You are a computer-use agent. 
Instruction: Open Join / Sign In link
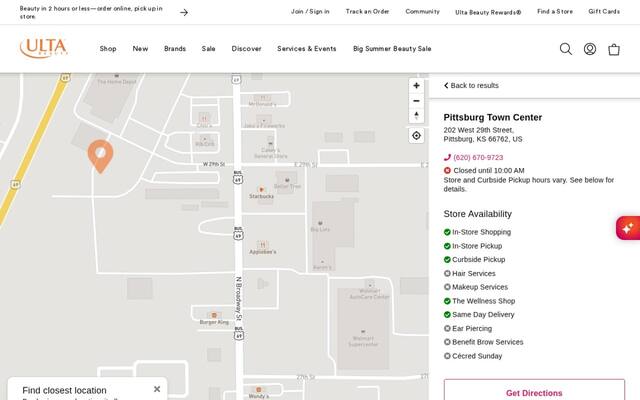pyautogui.click(x=310, y=11)
